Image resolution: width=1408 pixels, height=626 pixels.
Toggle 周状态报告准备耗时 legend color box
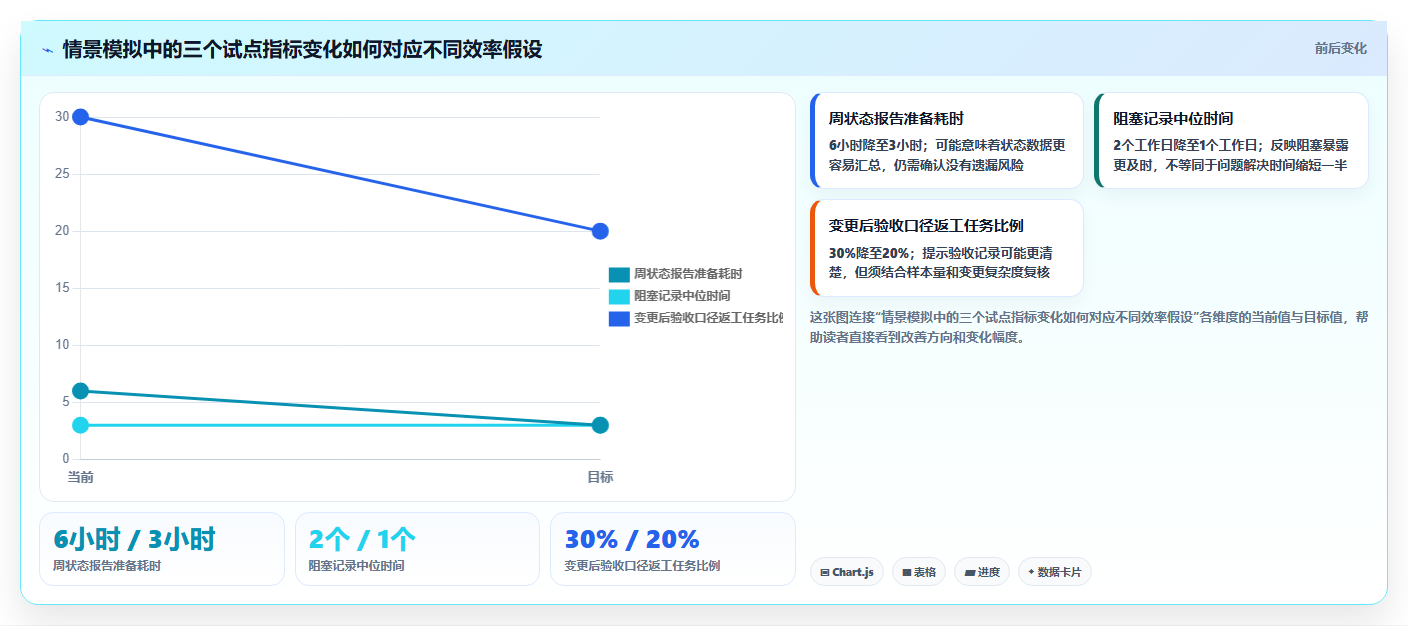(x=619, y=274)
